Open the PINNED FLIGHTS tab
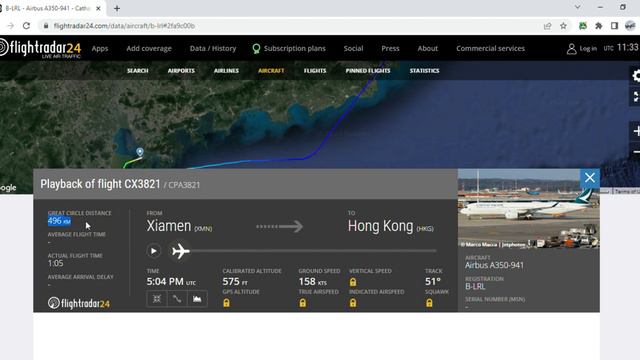Viewport: 640px width, 360px height. coord(368,71)
